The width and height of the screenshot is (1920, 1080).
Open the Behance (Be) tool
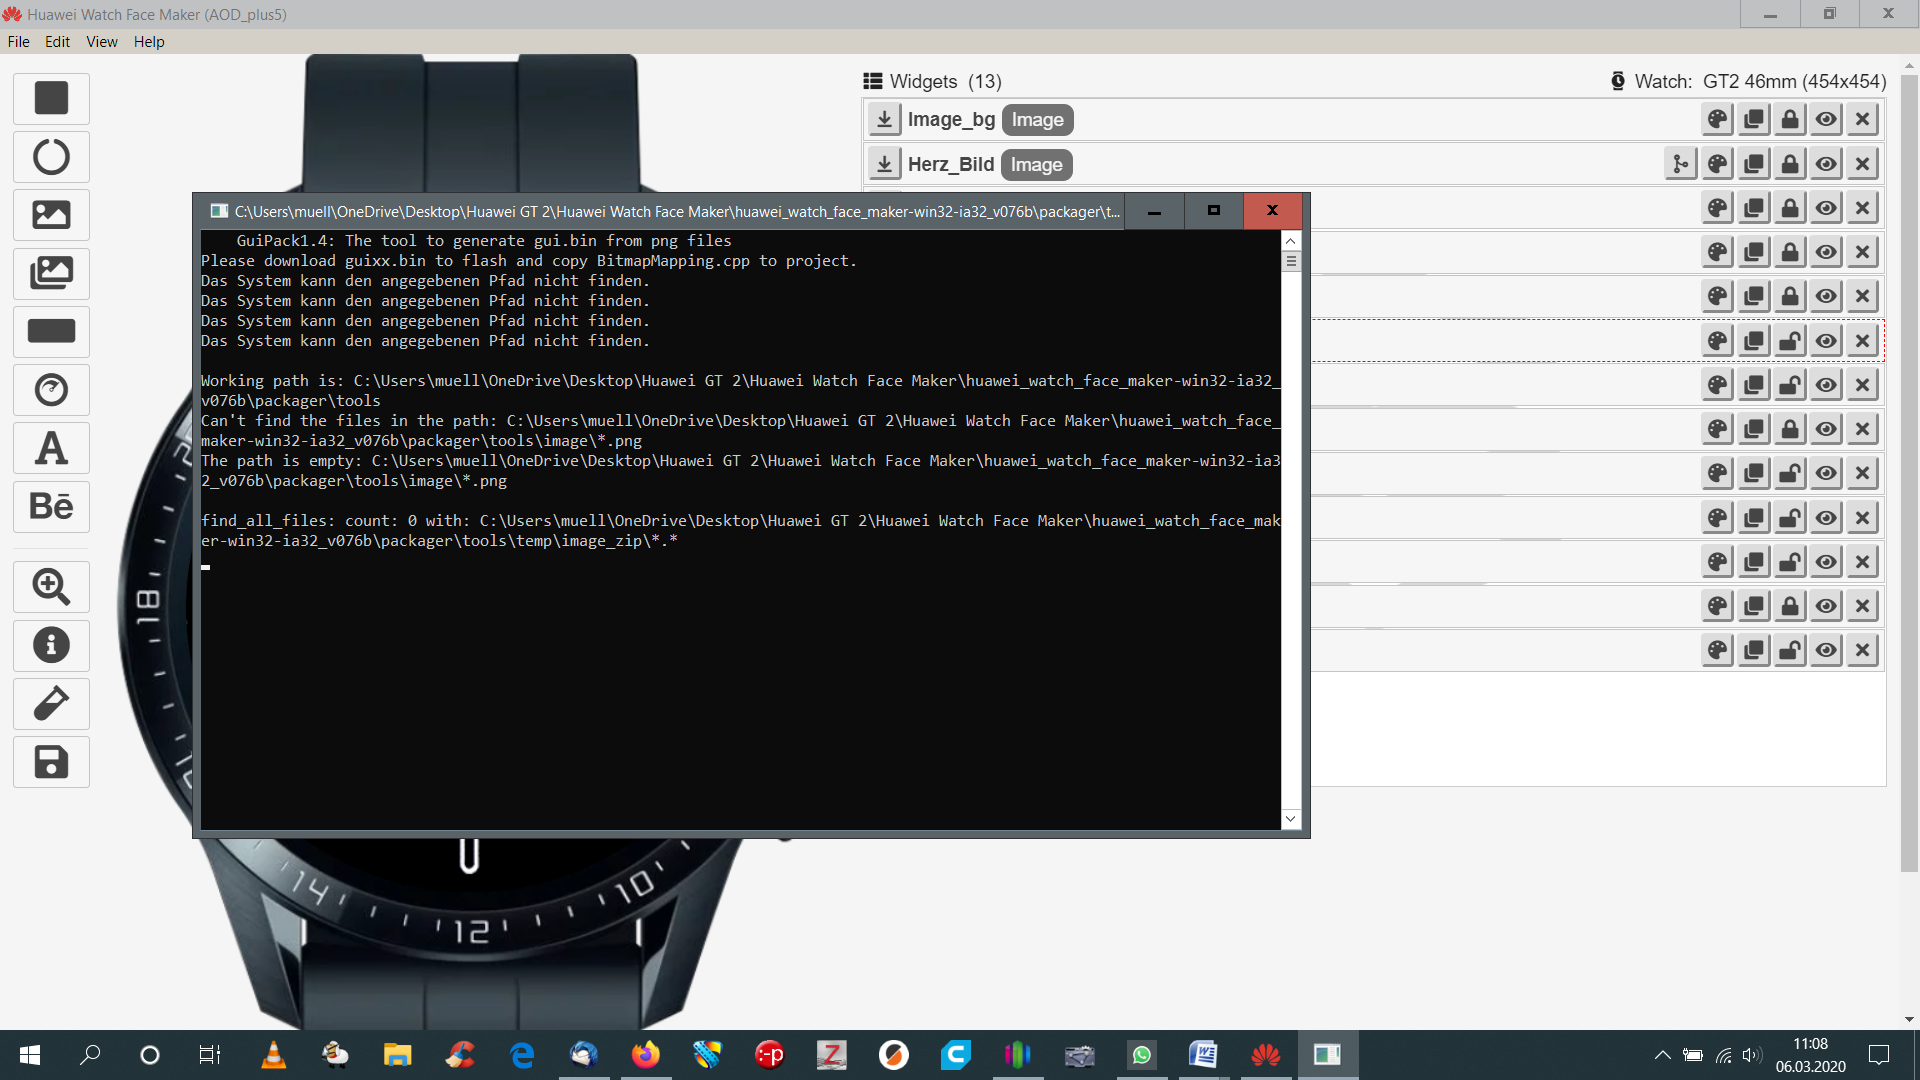coord(51,506)
